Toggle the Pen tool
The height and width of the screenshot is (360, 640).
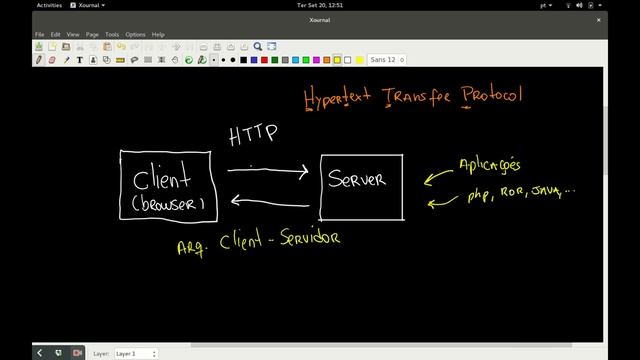[x=39, y=60]
